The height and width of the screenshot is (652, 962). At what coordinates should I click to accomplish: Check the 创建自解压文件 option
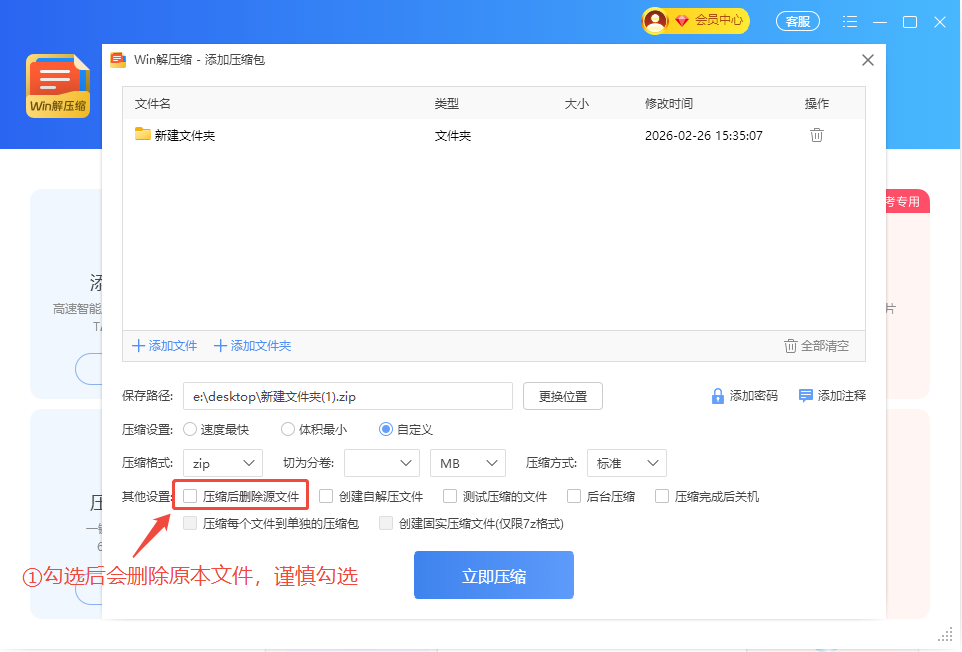(326, 496)
